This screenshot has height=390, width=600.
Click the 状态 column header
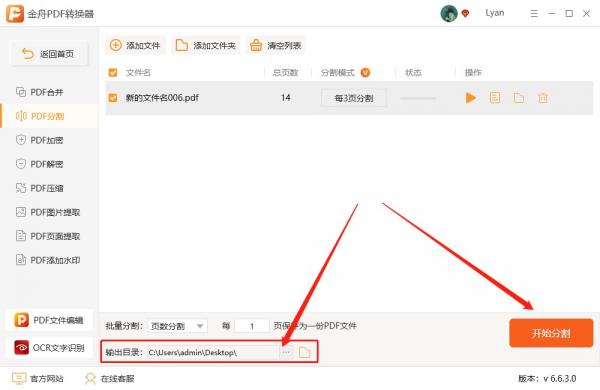(413, 72)
